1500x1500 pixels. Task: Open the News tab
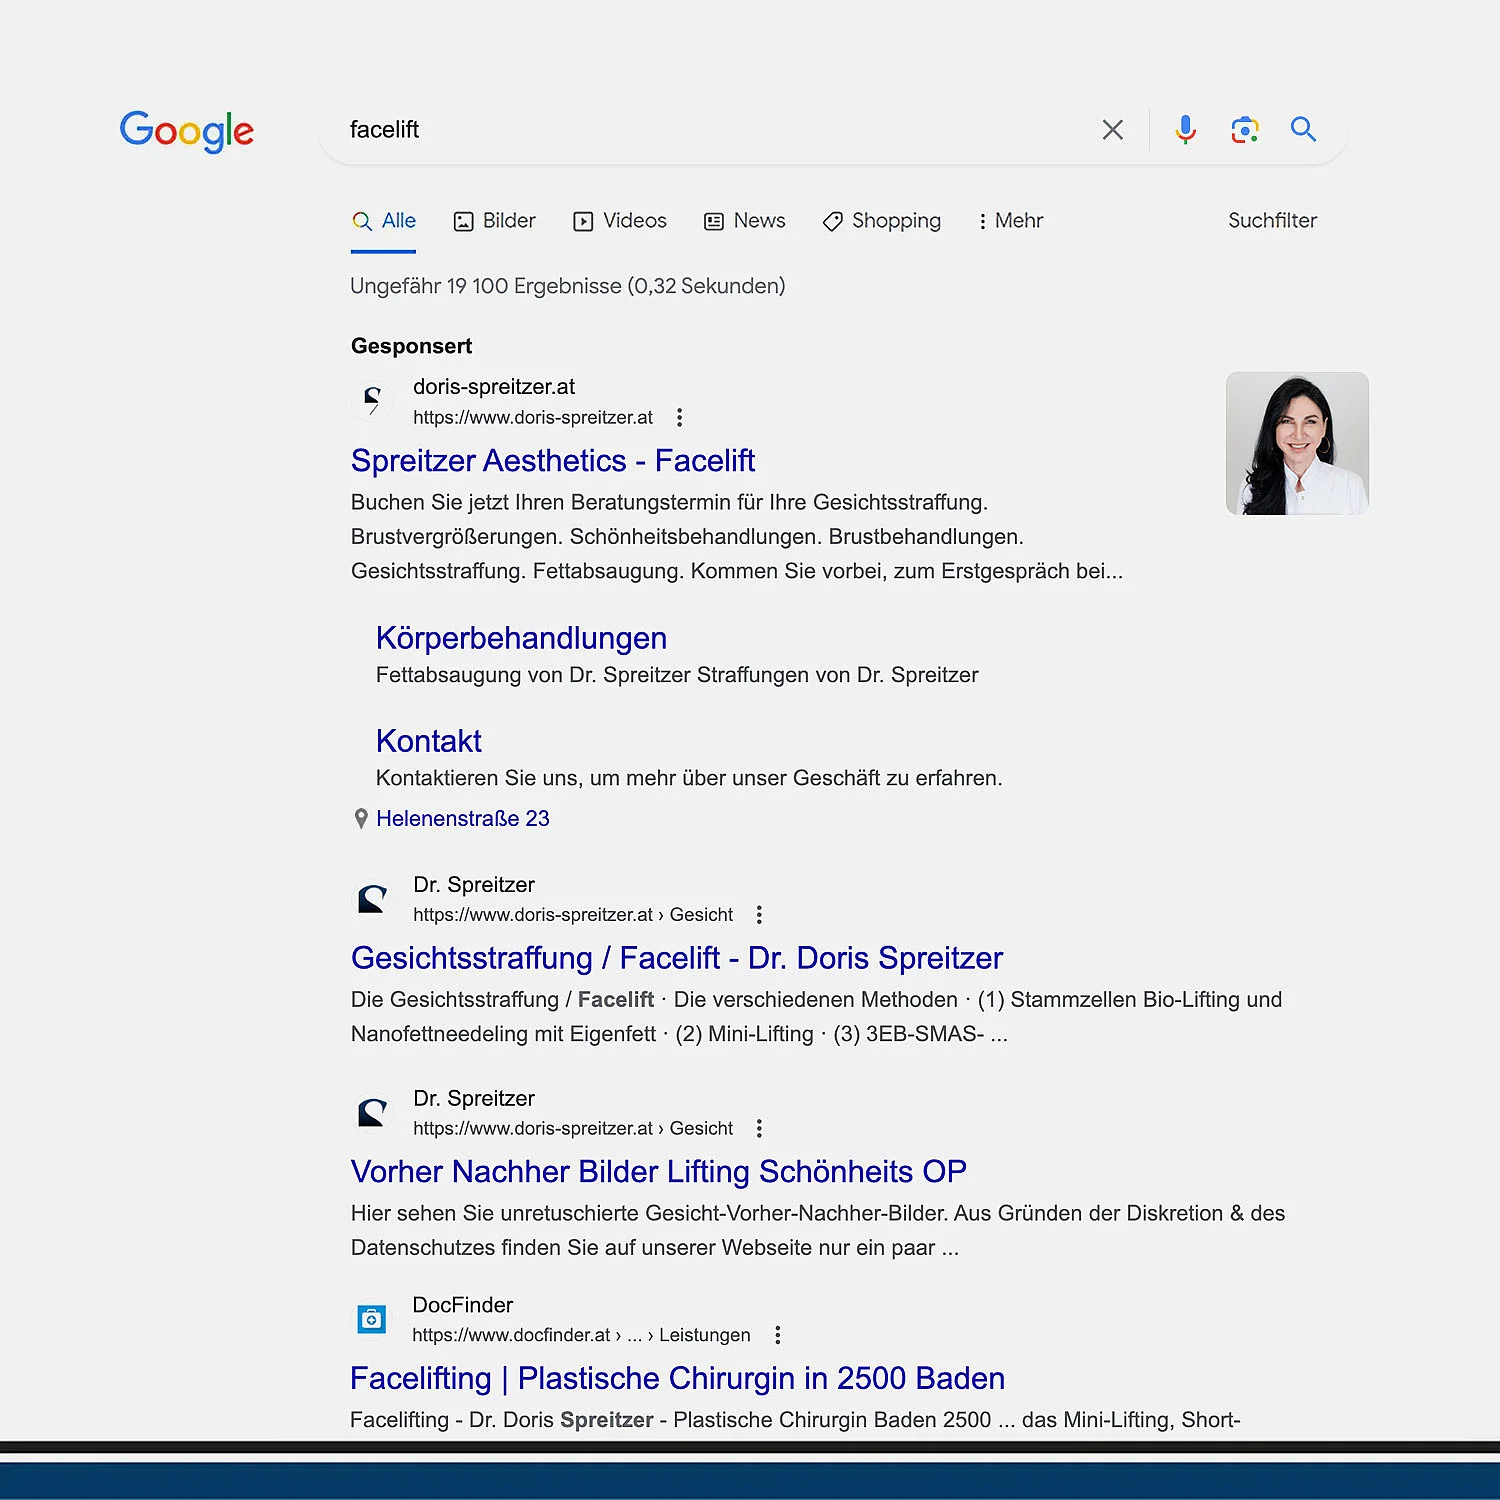coord(745,220)
